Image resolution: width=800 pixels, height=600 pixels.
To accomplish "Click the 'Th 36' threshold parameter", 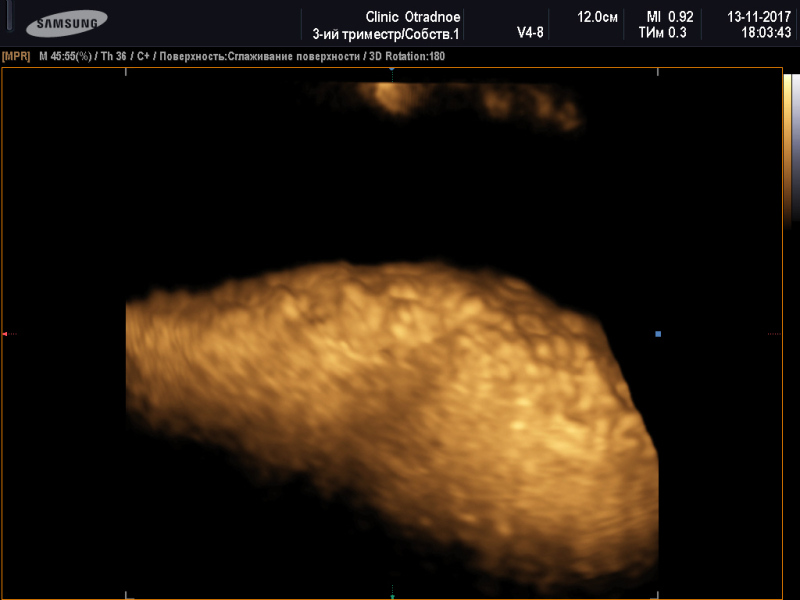I will 113,57.
